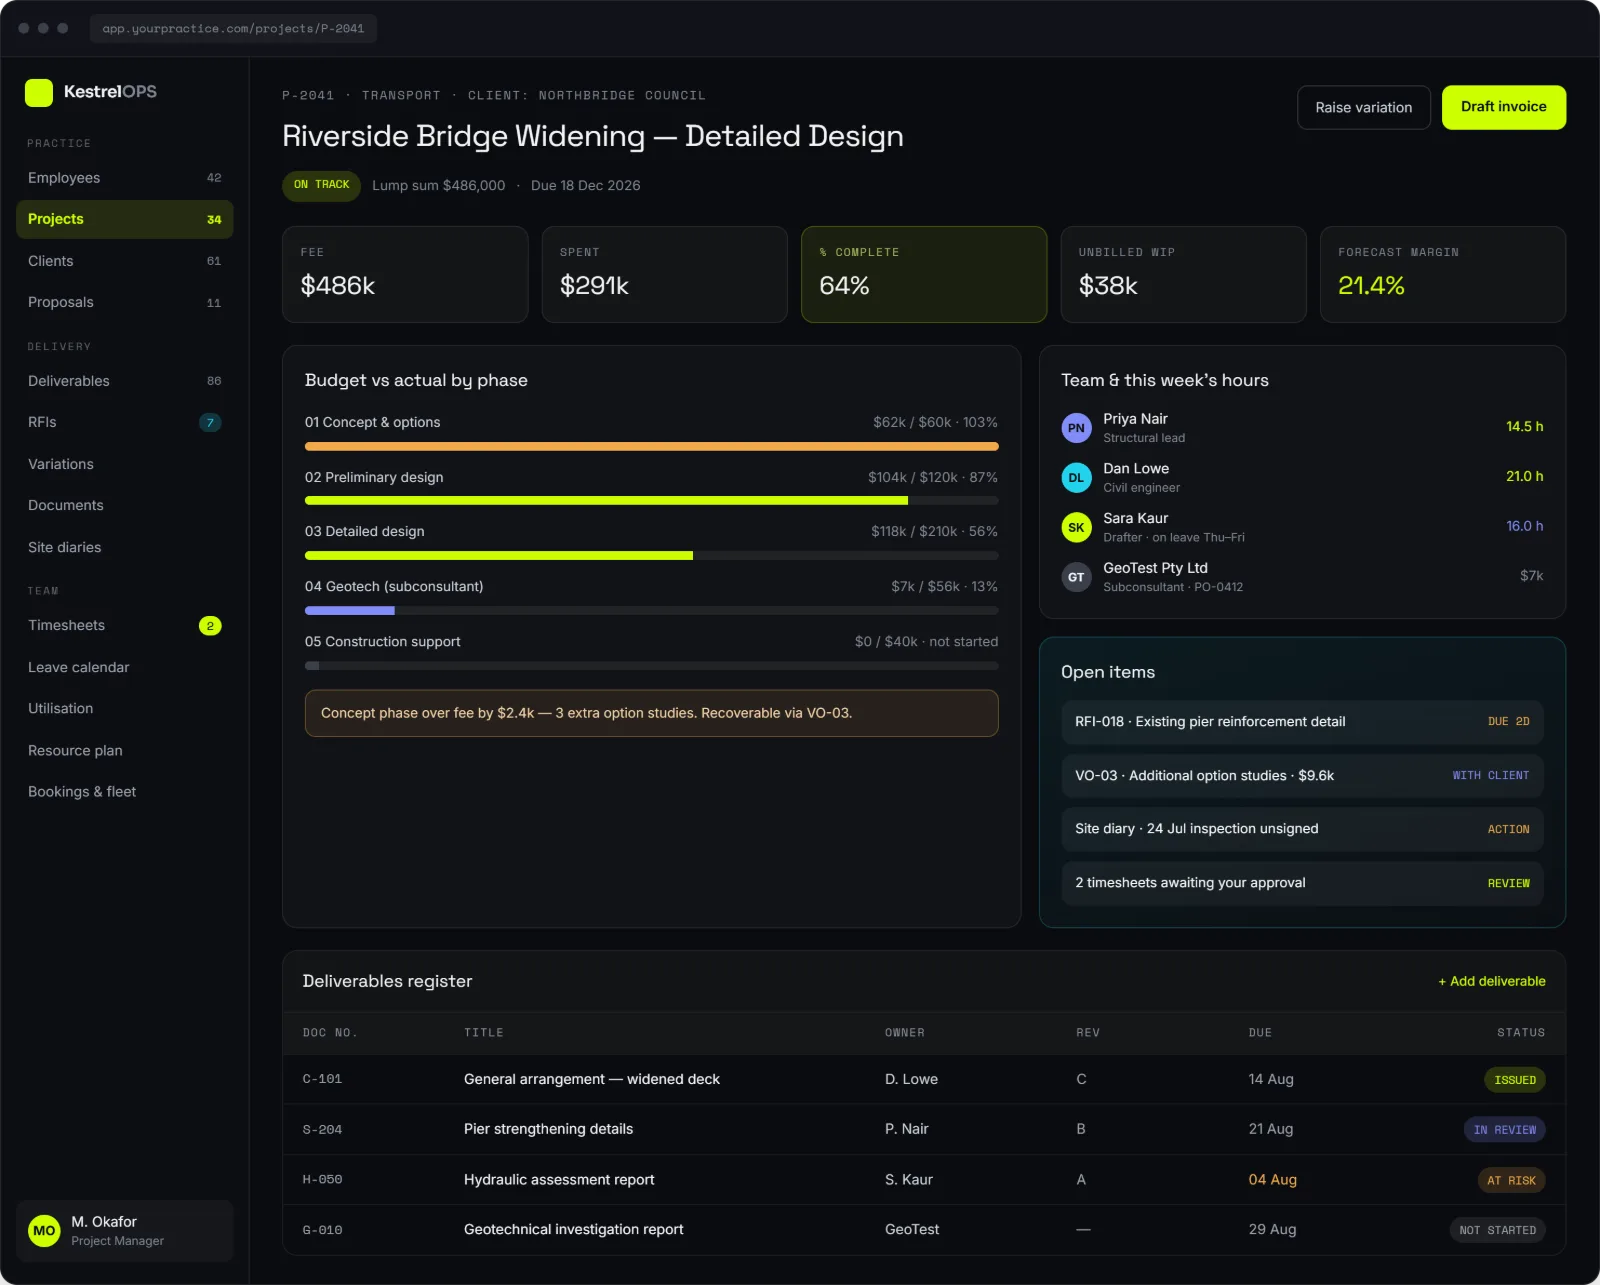1600x1285 pixels.
Task: Navigate to Variations
Action: [x=124, y=464]
